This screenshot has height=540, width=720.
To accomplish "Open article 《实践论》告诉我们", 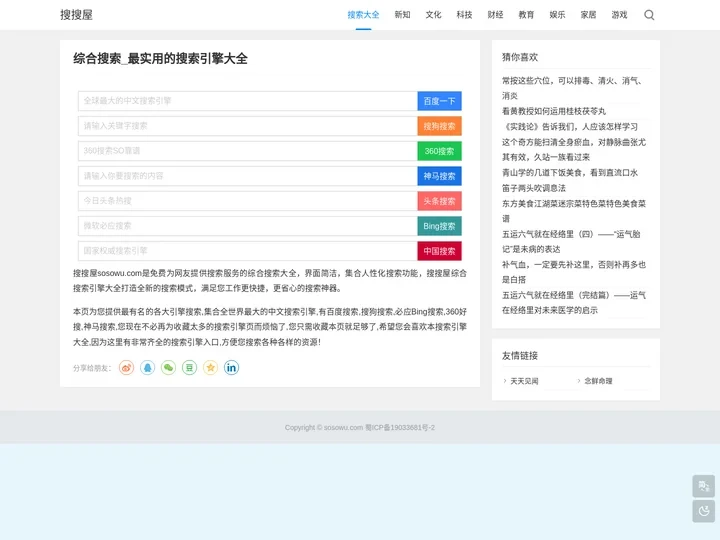I will pos(570,127).
